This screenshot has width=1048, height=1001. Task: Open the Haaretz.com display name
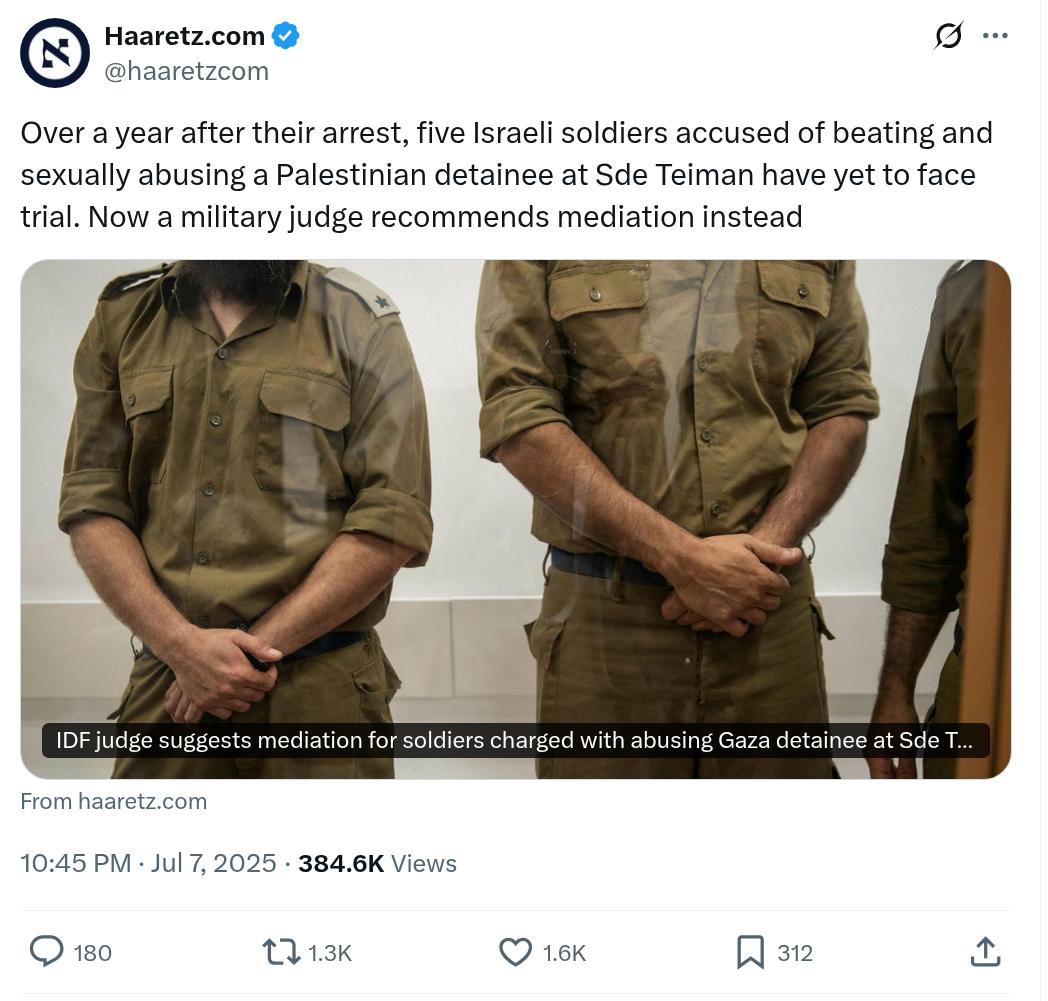184,36
